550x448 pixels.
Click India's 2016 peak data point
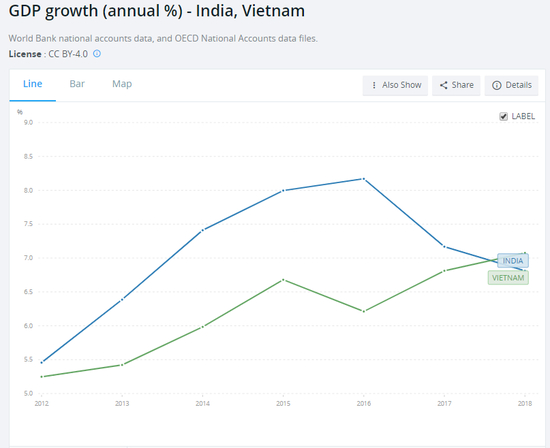tap(363, 179)
